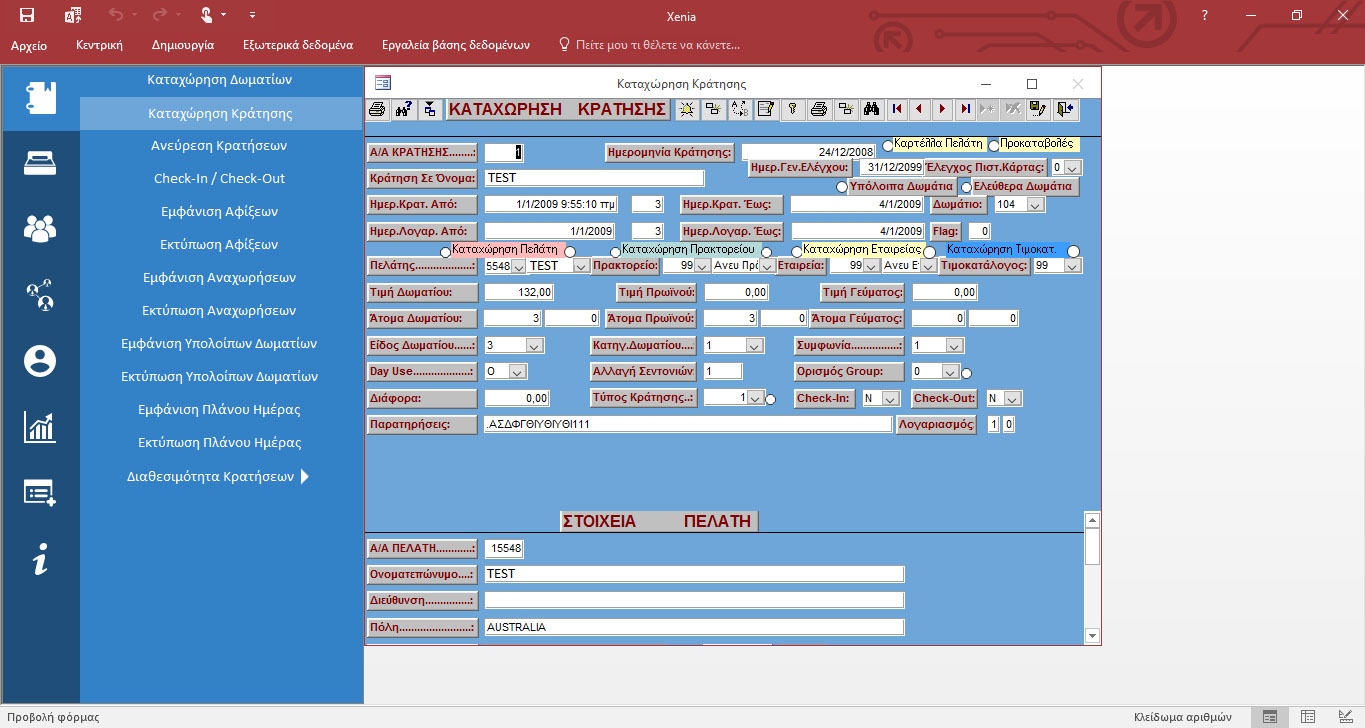
Task: Click the key icon in form toolbar
Action: [791, 109]
